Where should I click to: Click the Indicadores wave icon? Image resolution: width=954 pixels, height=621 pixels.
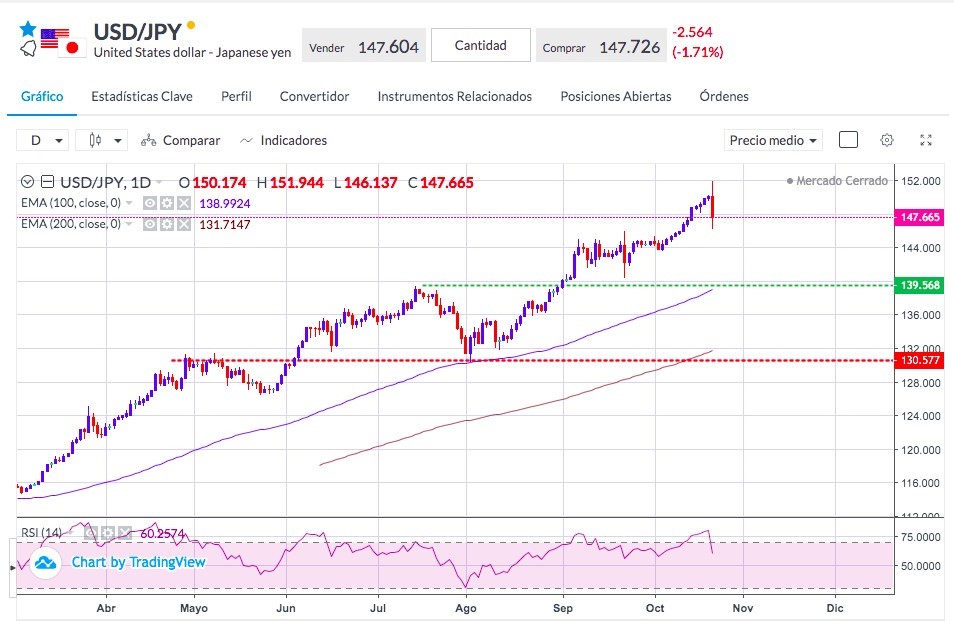click(246, 141)
